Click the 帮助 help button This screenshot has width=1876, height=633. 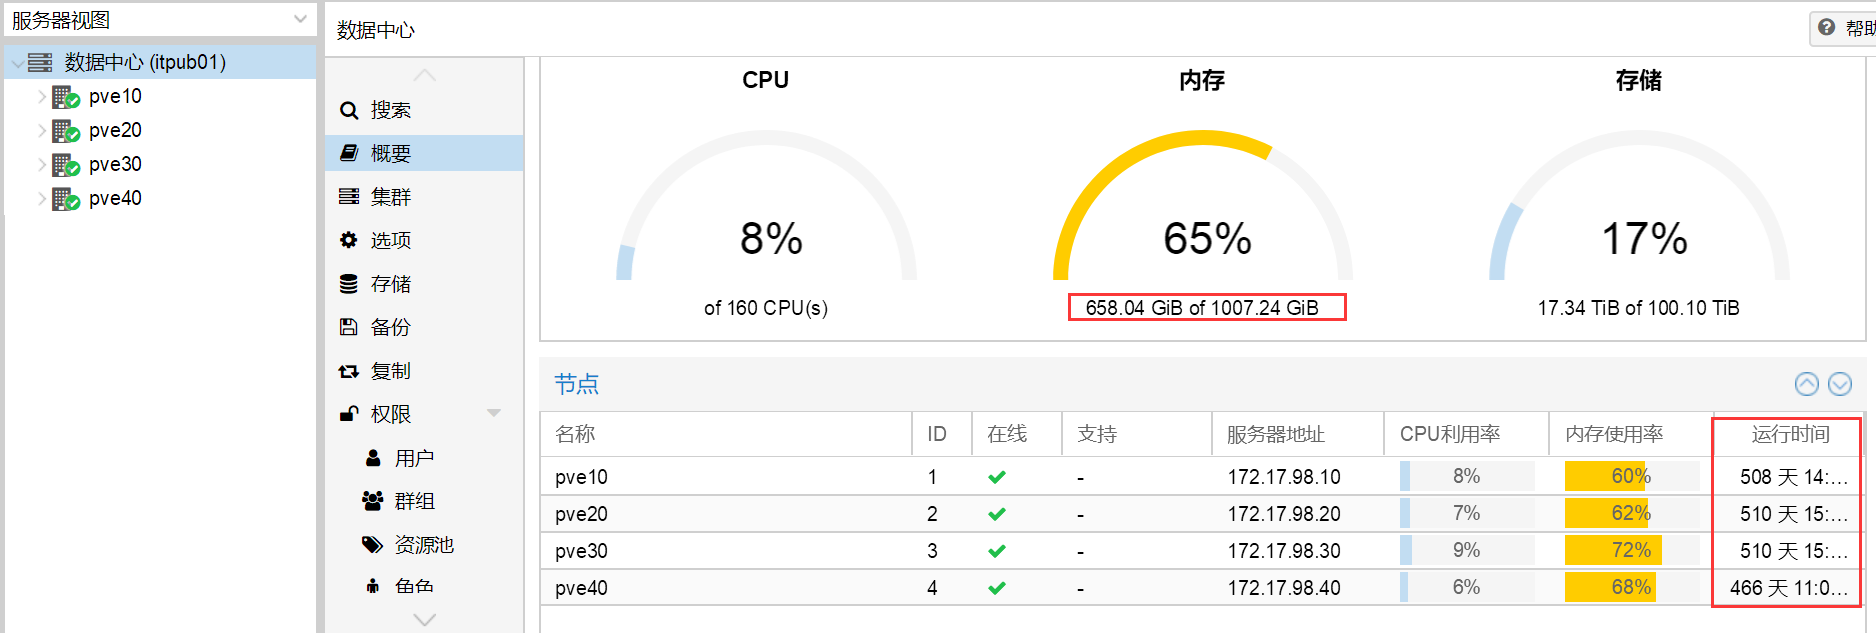(x=1844, y=28)
